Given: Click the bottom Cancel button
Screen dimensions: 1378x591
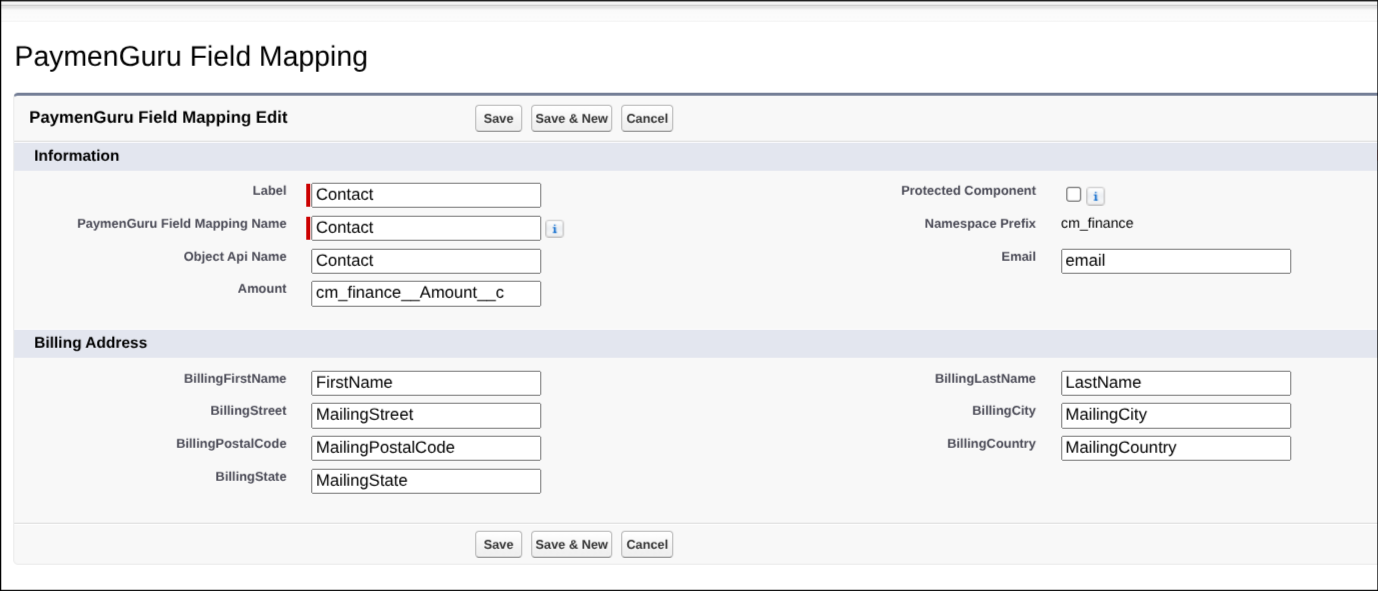Looking at the screenshot, I should point(647,544).
